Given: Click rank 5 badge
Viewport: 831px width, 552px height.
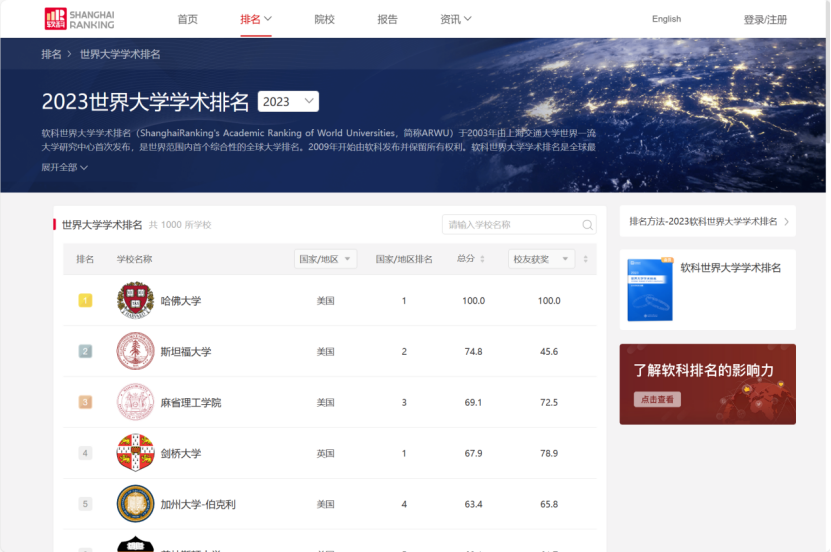Looking at the screenshot, I should point(85,504).
